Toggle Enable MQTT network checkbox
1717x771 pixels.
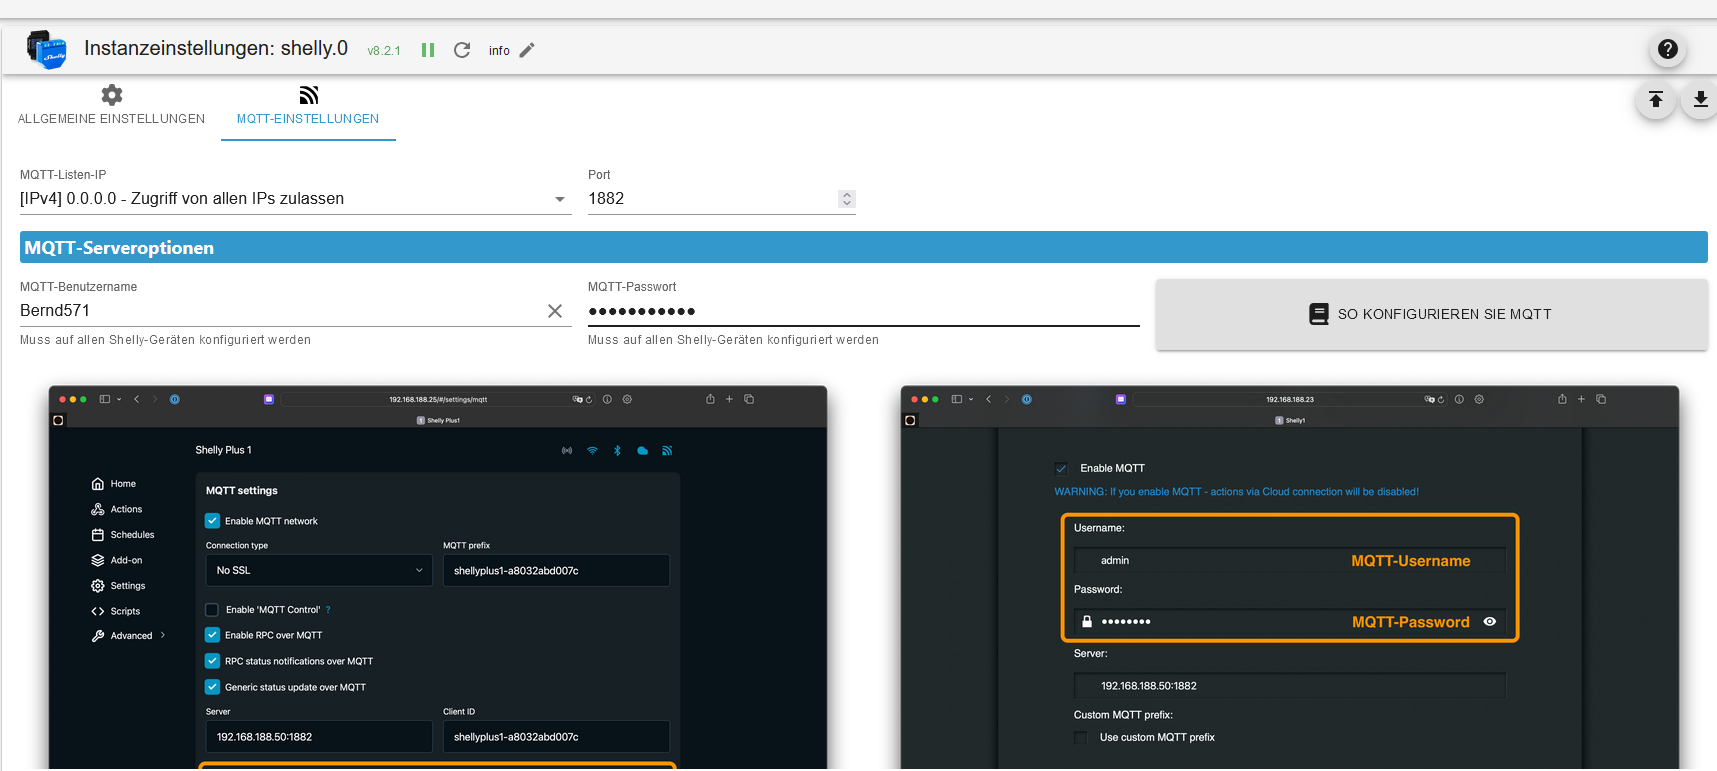click(212, 521)
